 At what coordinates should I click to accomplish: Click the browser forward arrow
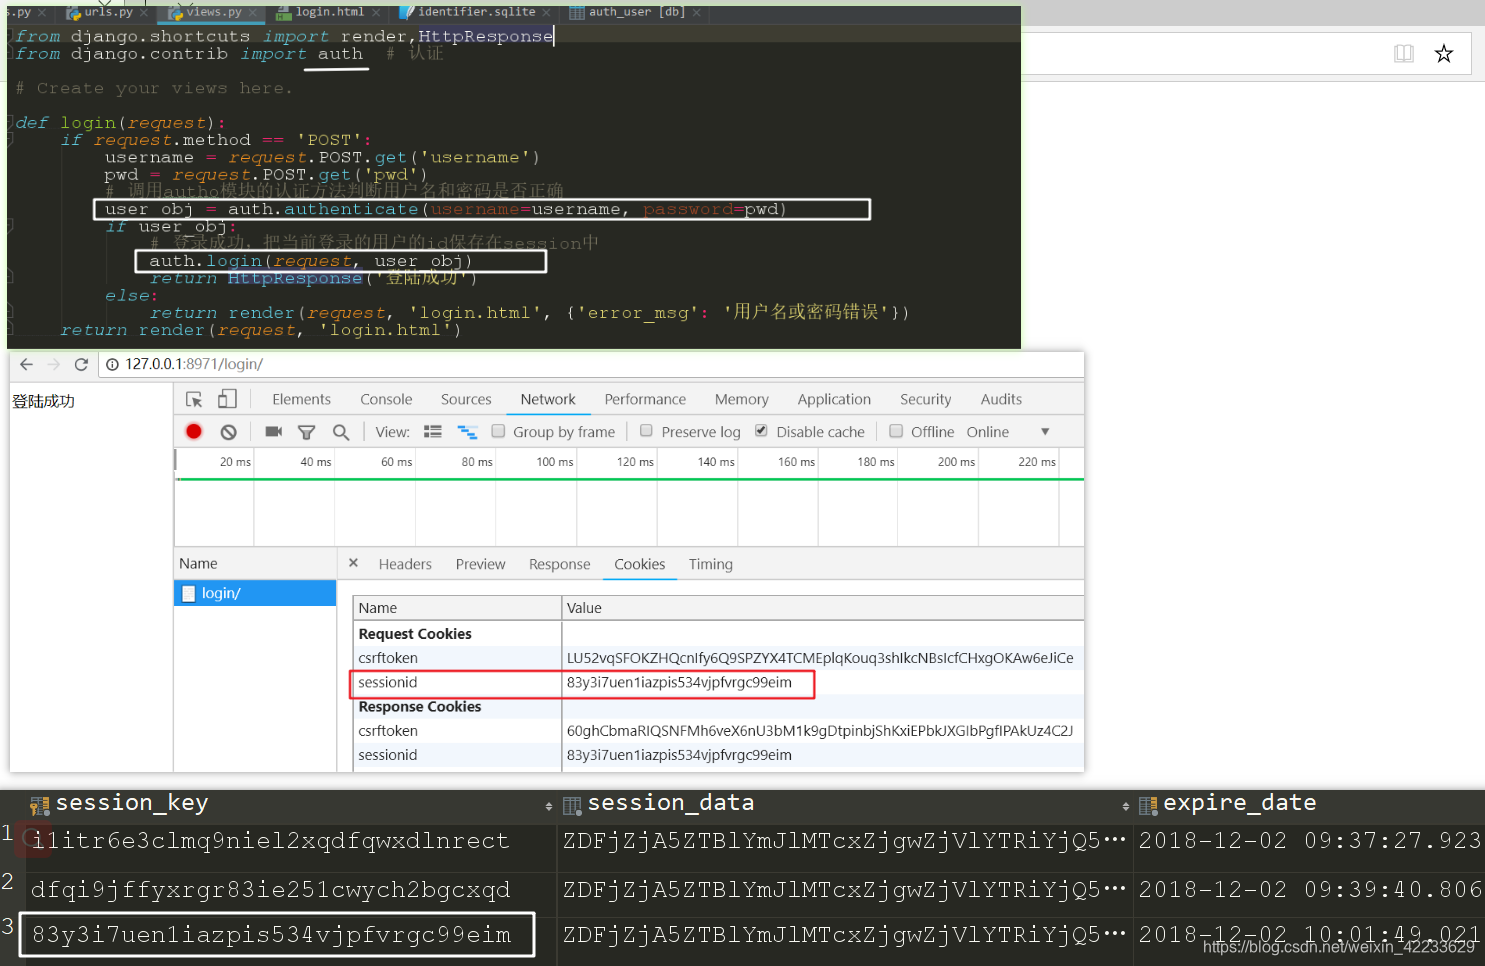(54, 364)
